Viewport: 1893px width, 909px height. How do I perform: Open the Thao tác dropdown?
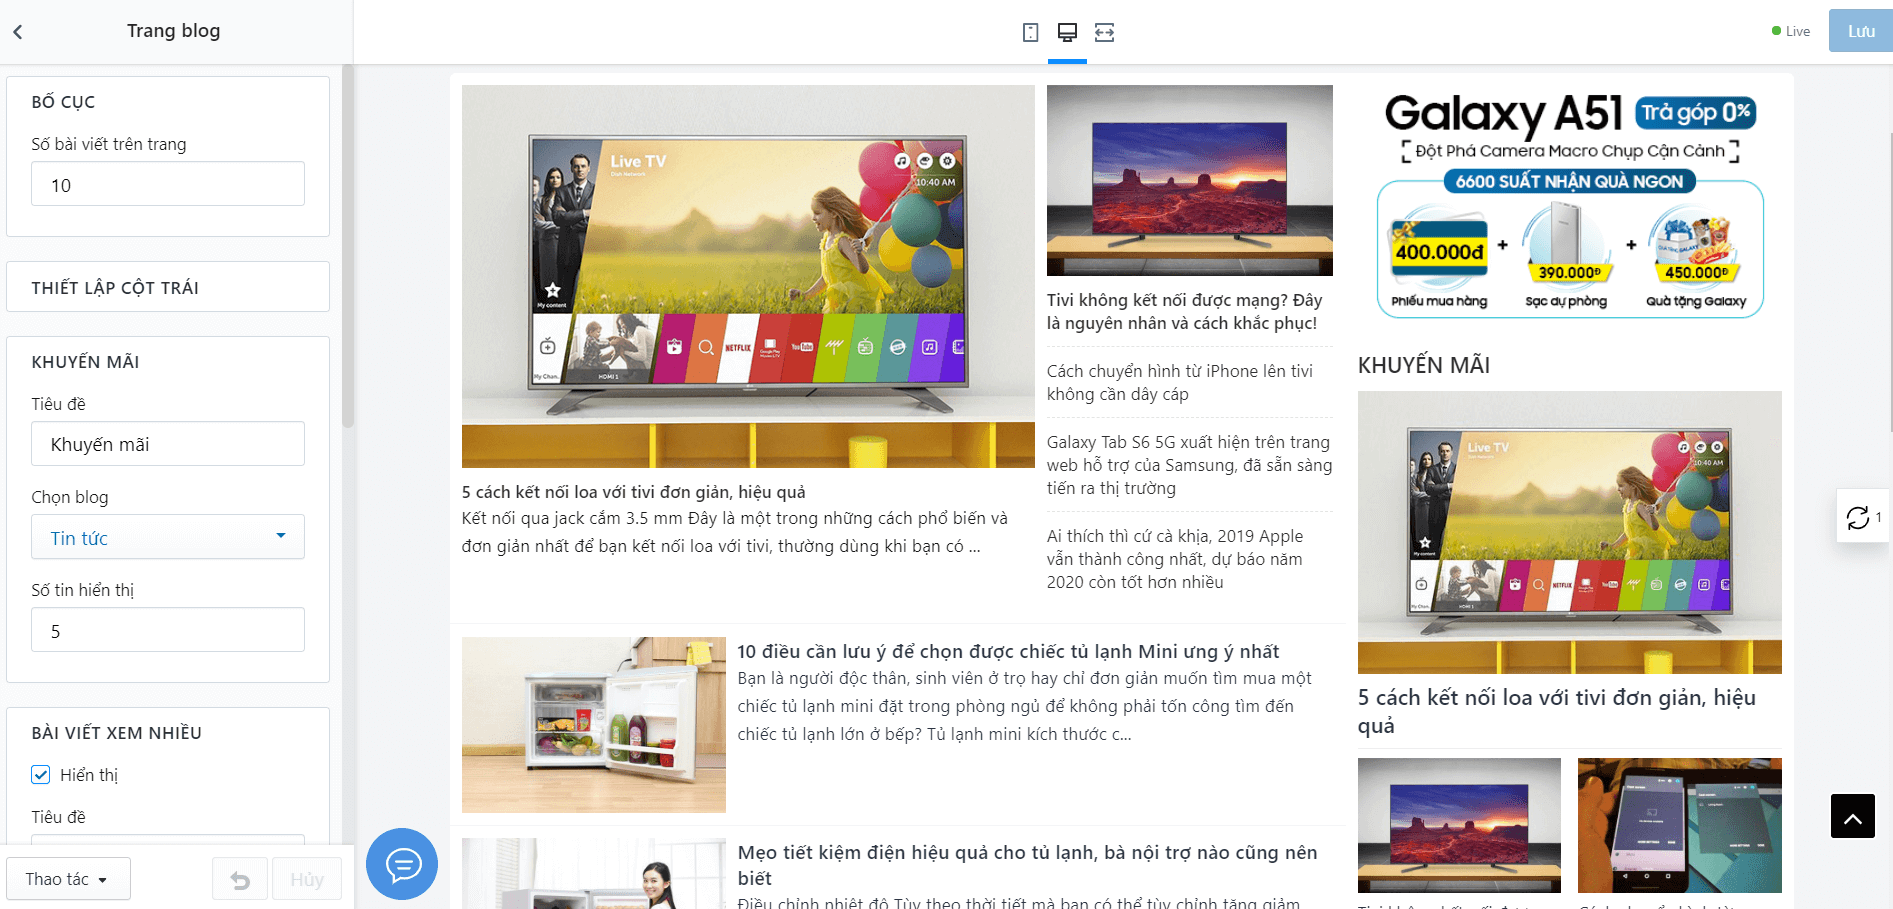tap(68, 879)
